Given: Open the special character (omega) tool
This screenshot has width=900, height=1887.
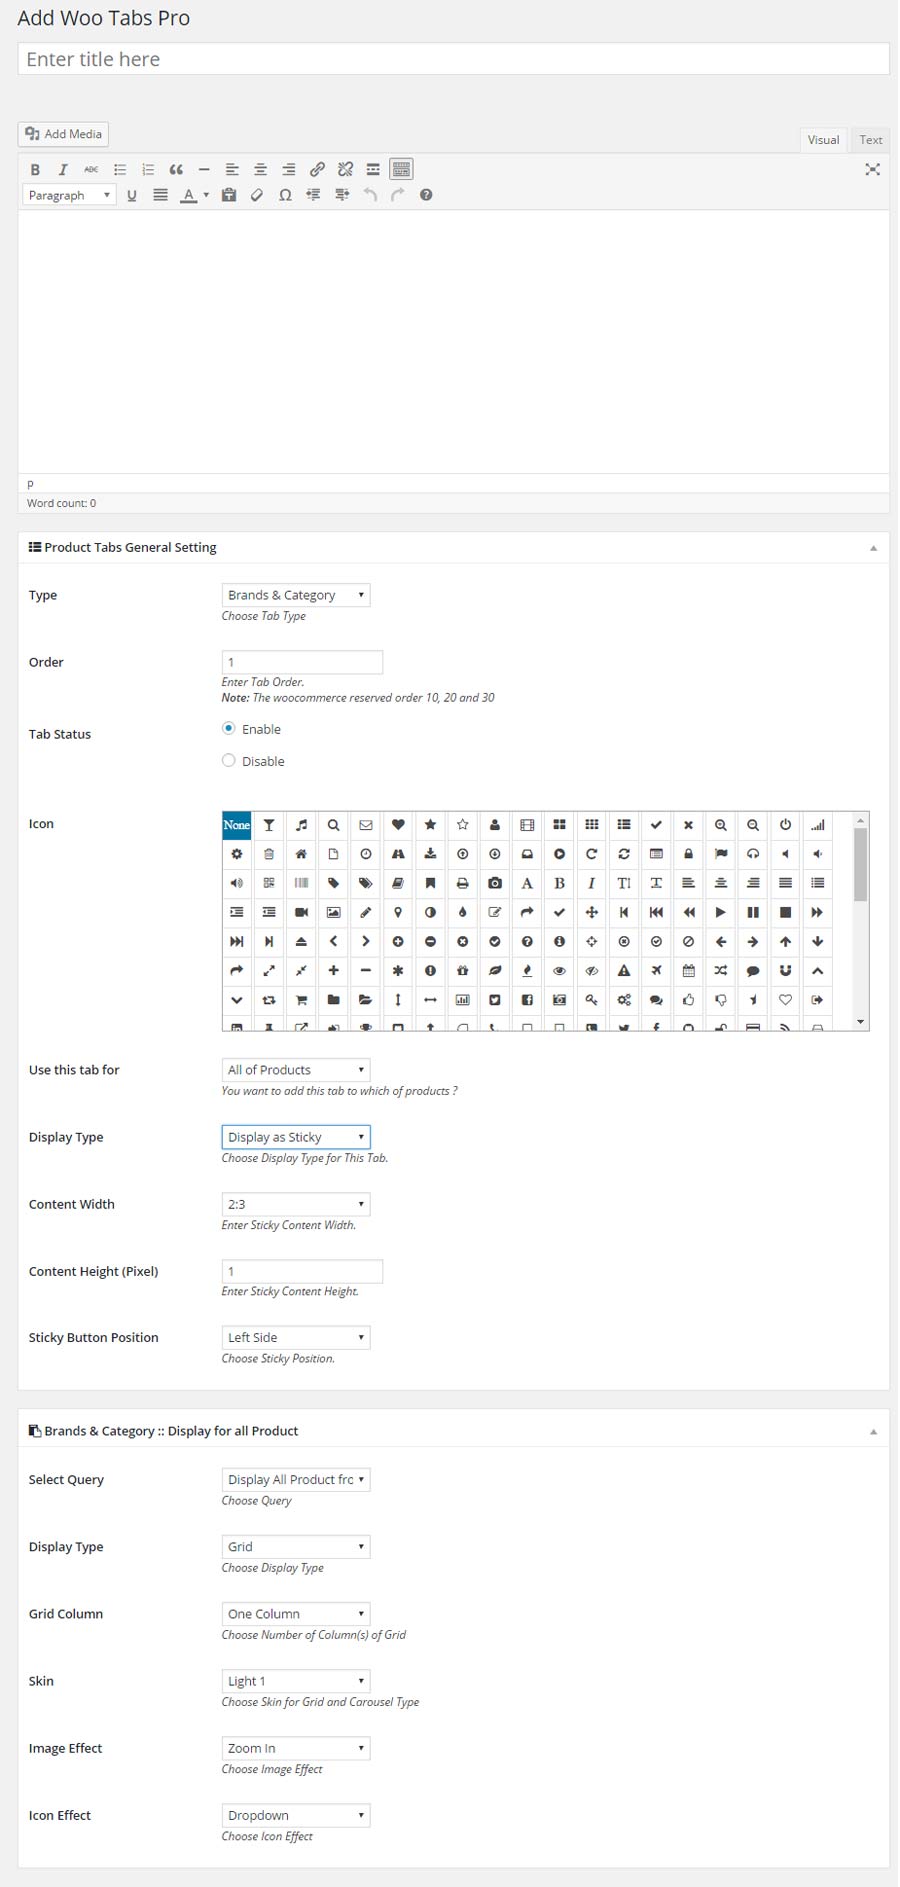Looking at the screenshot, I should (x=285, y=195).
